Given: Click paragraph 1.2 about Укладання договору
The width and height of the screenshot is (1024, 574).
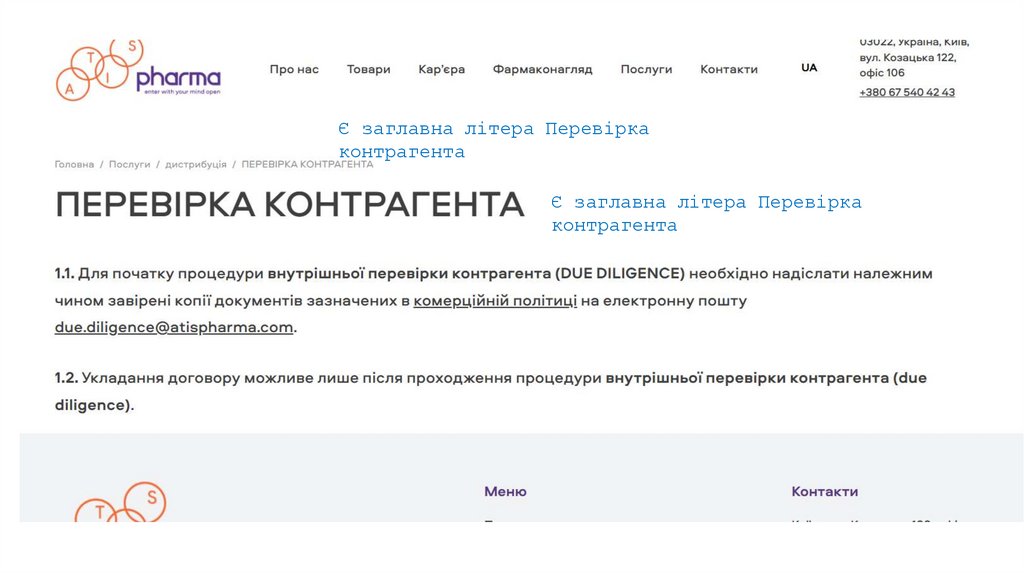Looking at the screenshot, I should (490, 391).
